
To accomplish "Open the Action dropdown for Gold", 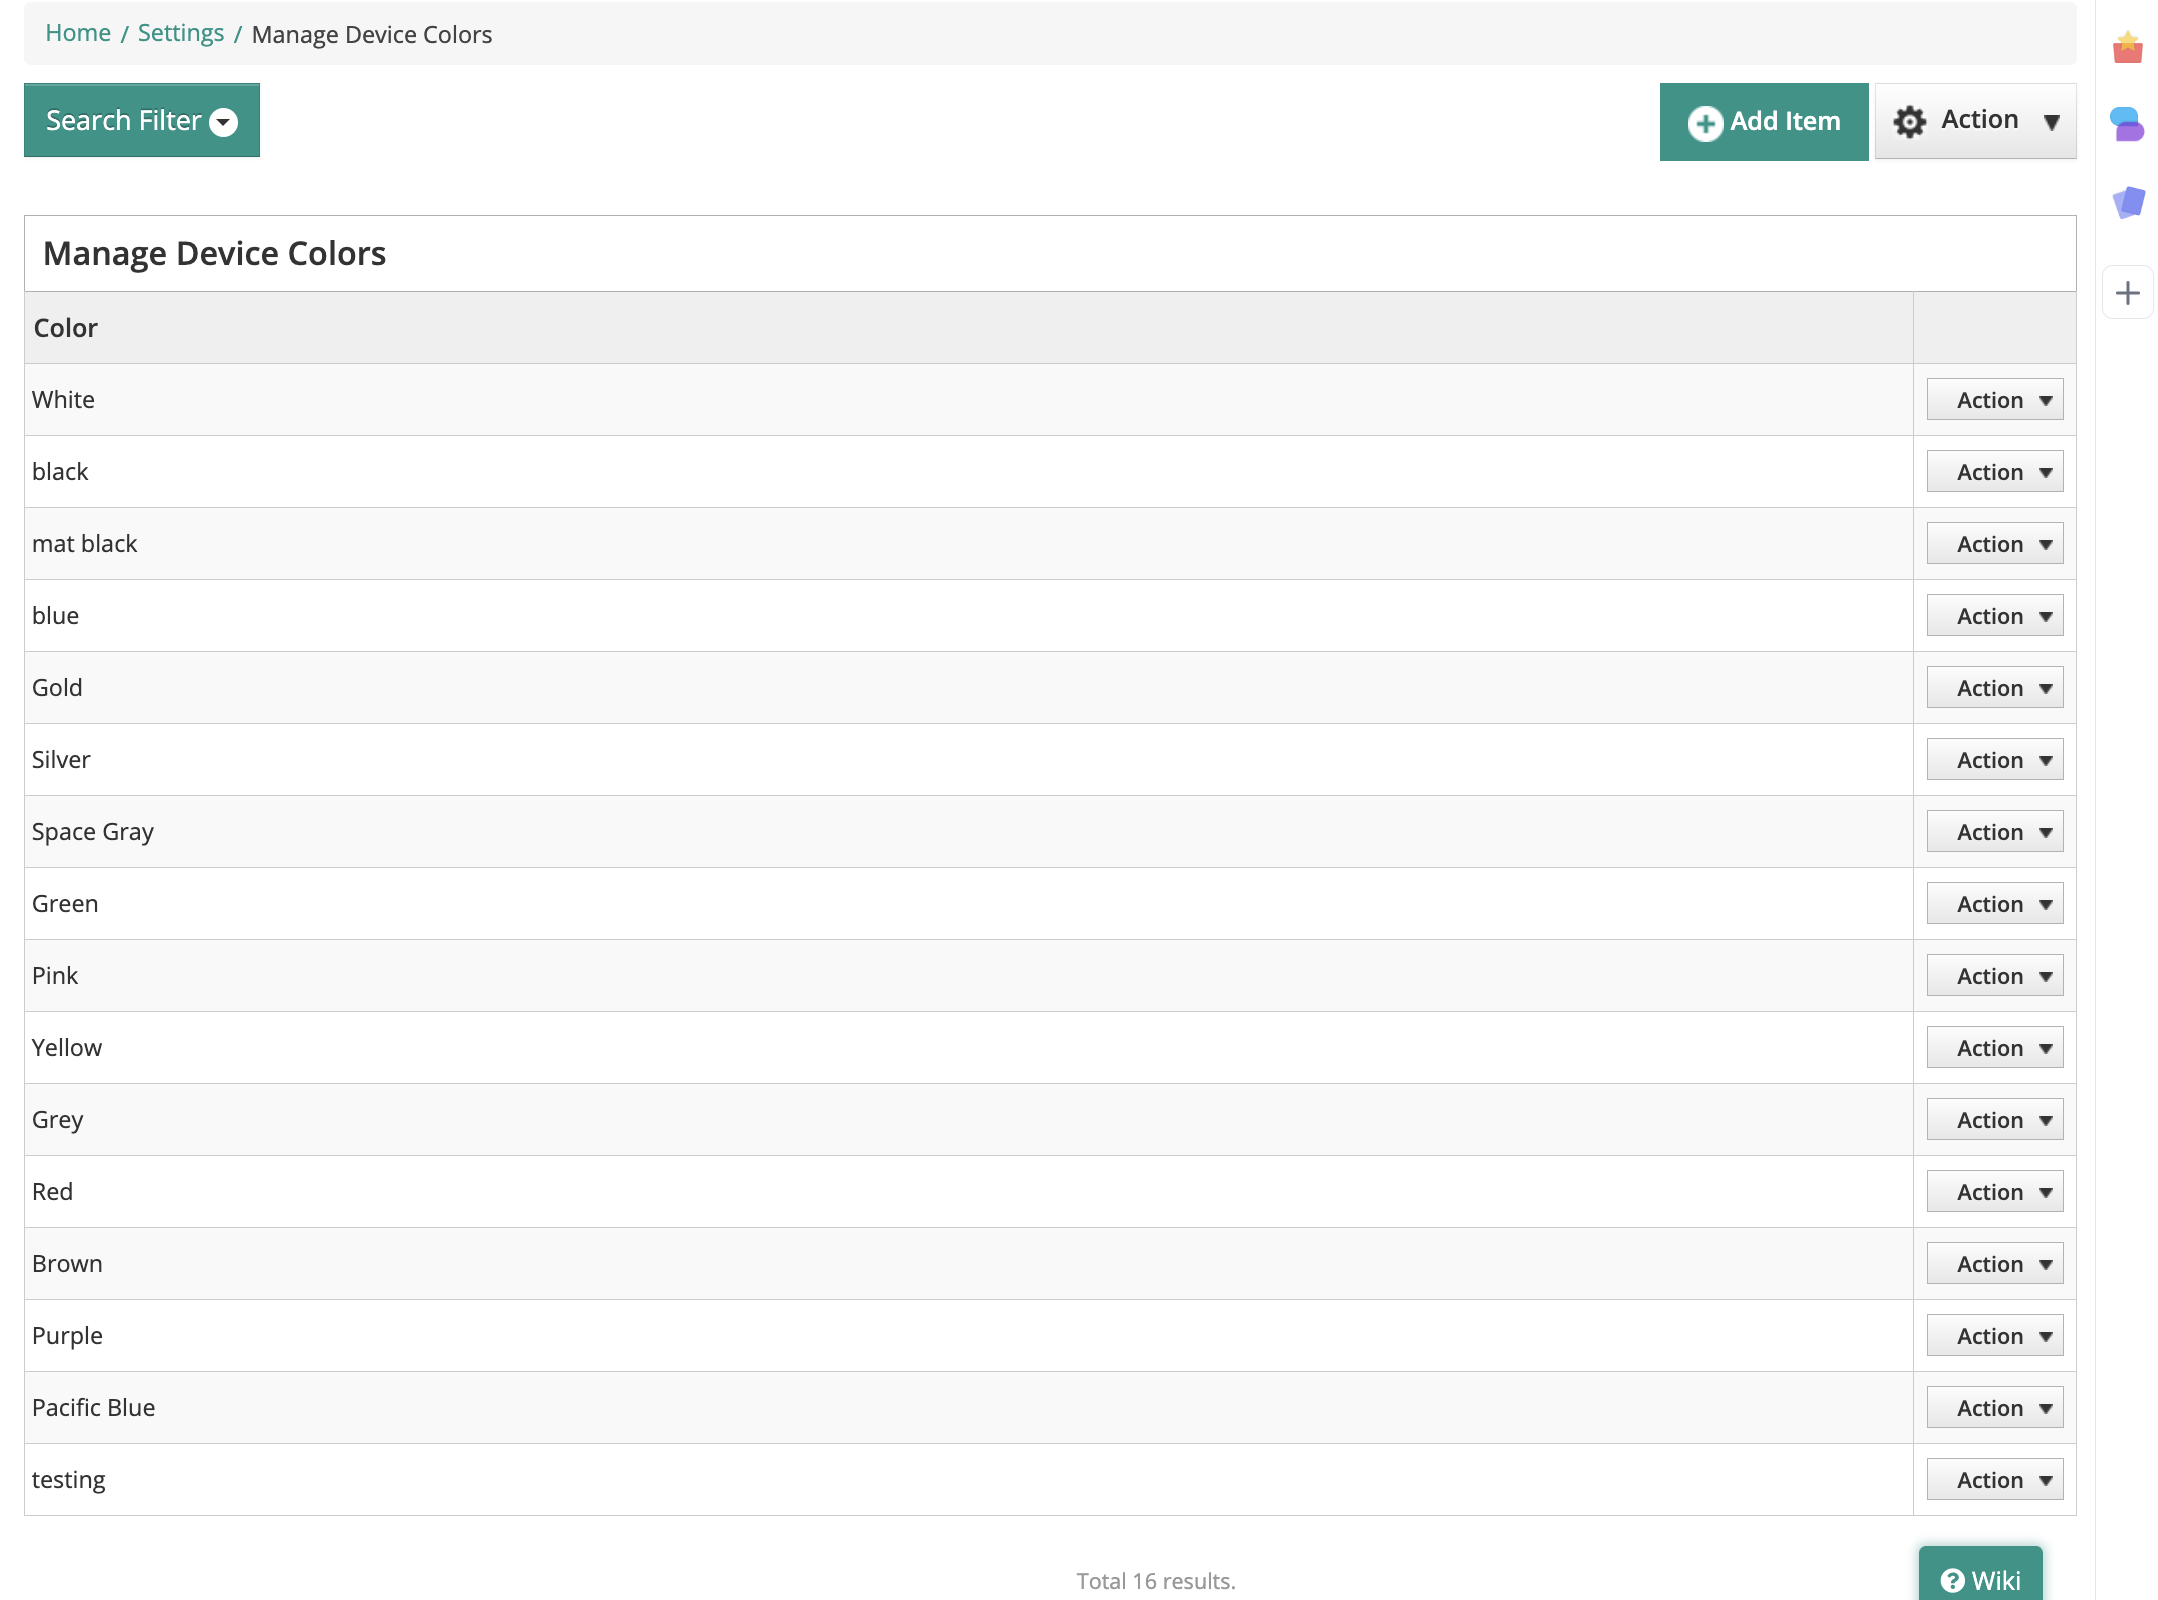I will pyautogui.click(x=1994, y=688).
